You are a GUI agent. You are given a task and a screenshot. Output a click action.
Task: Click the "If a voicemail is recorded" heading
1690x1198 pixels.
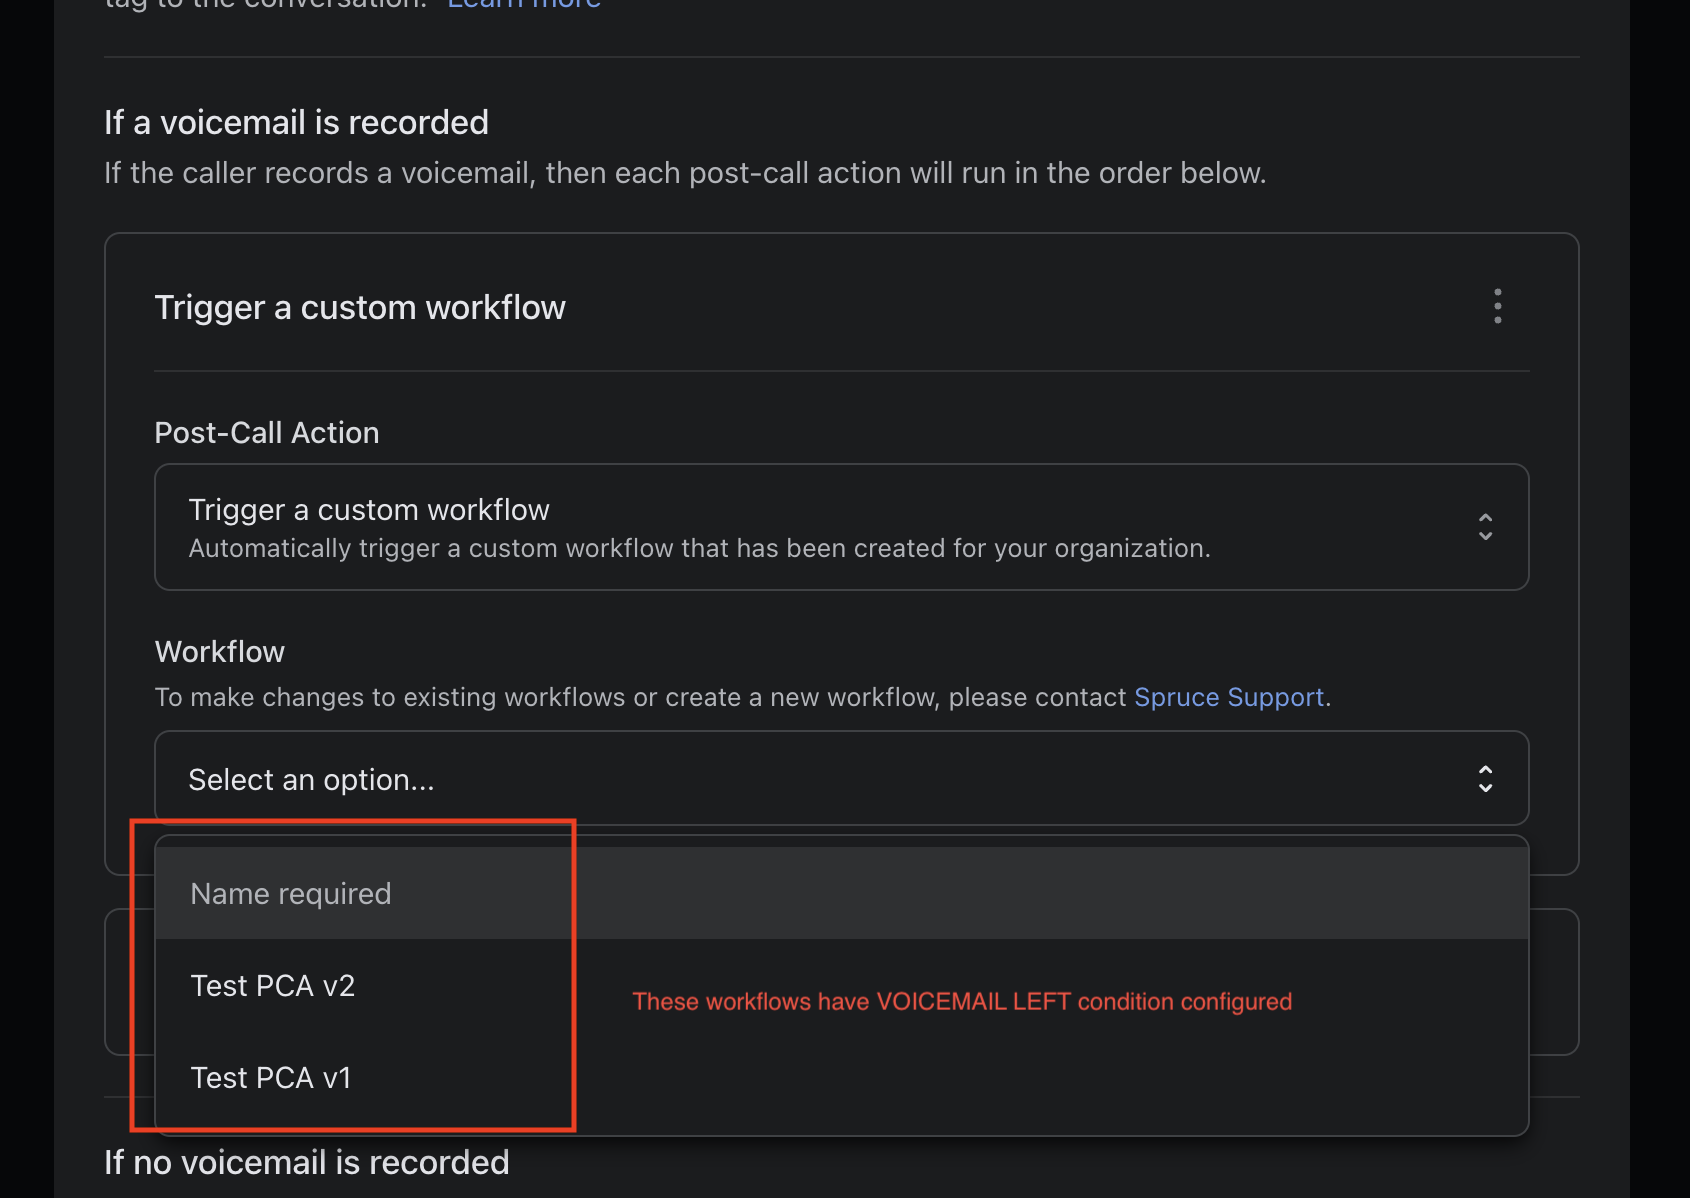pyautogui.click(x=296, y=122)
